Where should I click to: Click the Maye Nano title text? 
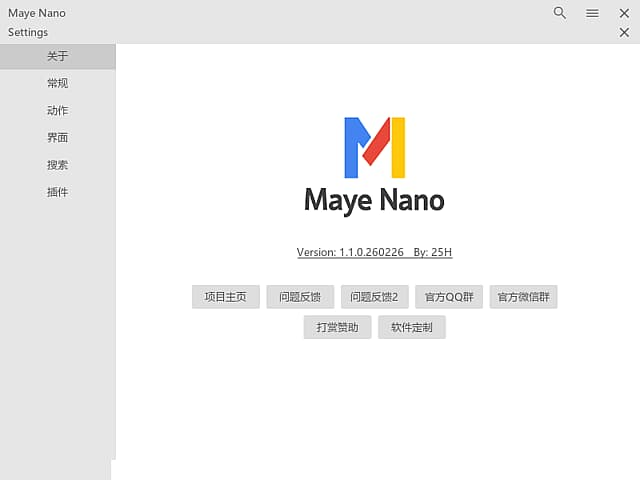[x=374, y=200]
